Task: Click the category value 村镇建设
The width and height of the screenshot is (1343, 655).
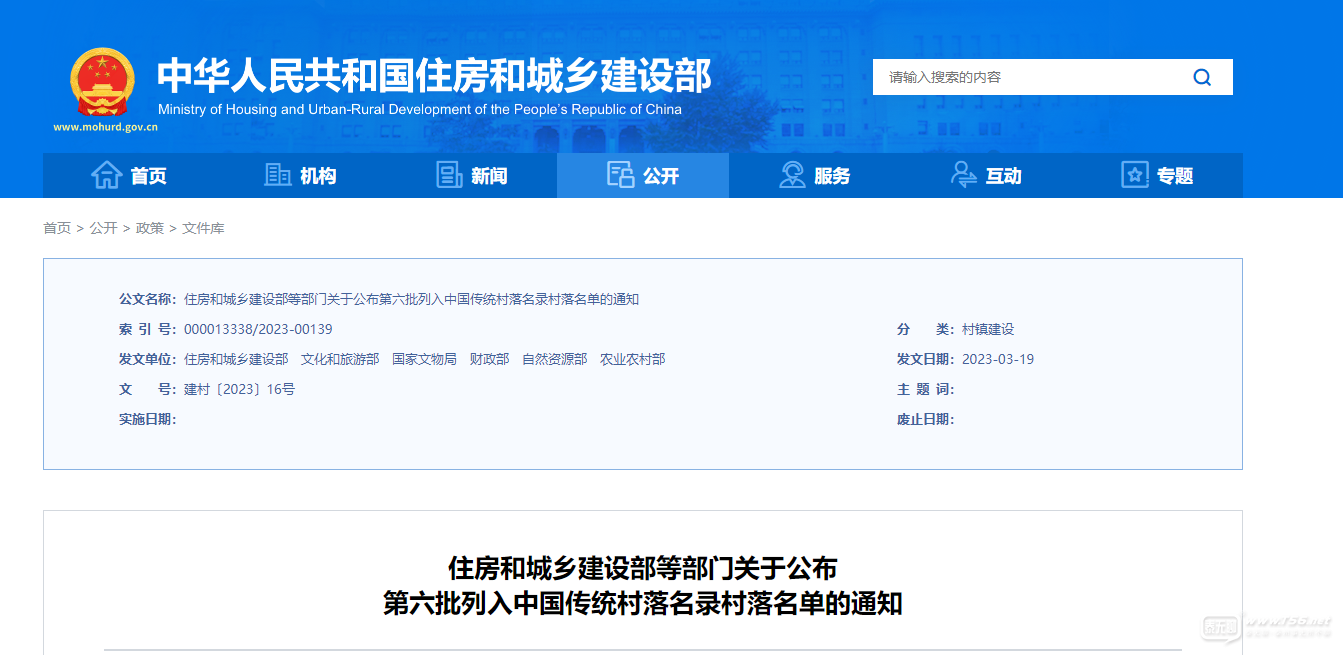Action: [988, 329]
